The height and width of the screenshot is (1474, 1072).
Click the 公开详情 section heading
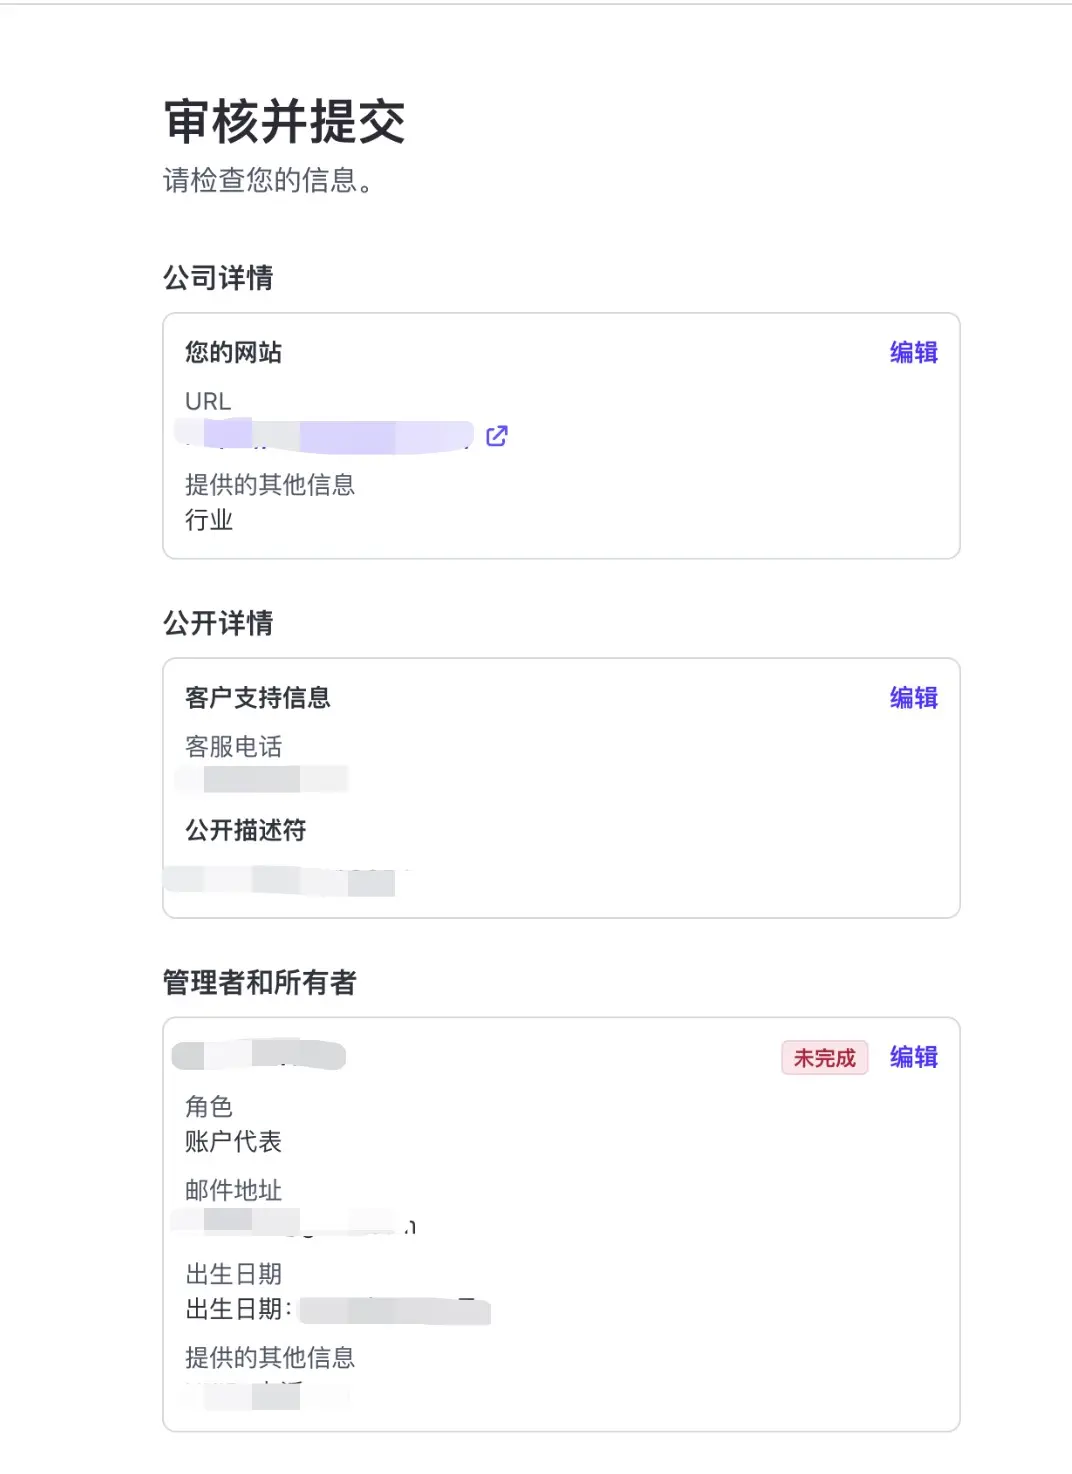click(x=218, y=623)
